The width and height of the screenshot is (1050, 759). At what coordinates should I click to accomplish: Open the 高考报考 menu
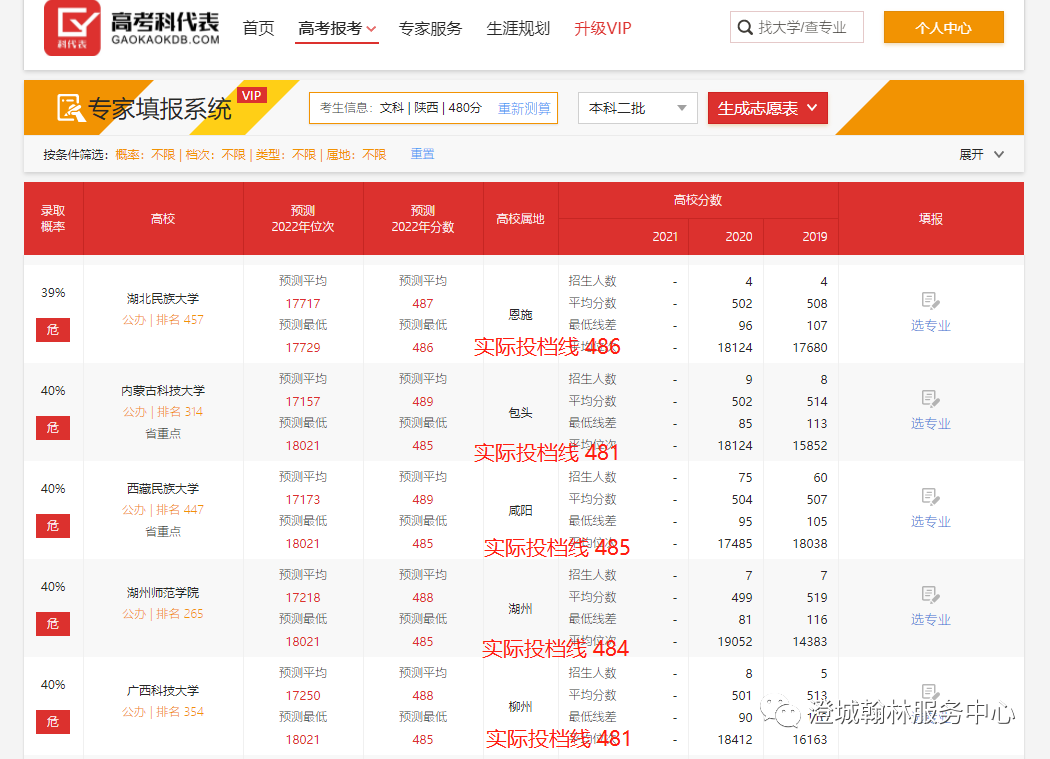[x=337, y=29]
